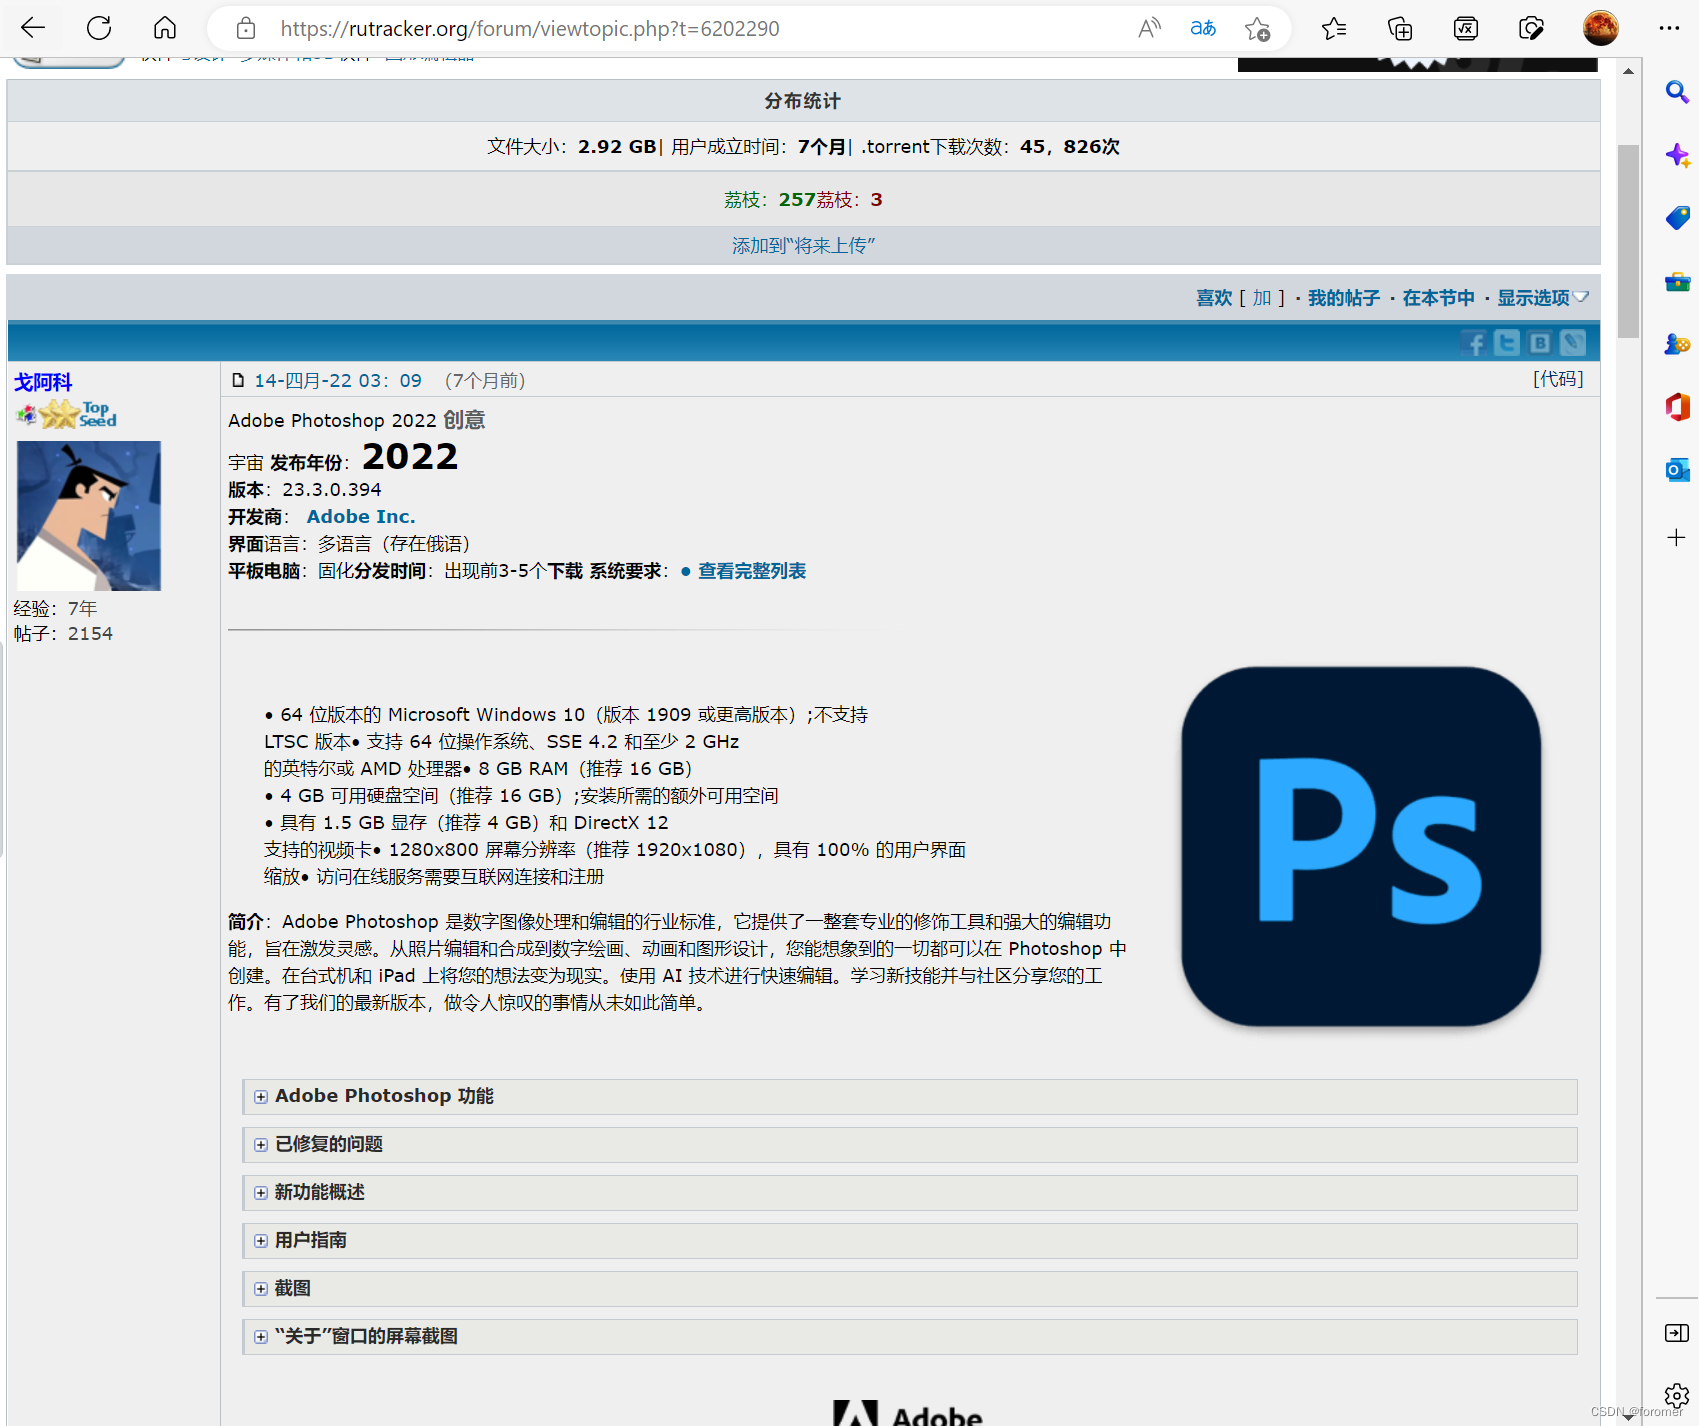Share the topic to Facebook

pyautogui.click(x=1472, y=342)
